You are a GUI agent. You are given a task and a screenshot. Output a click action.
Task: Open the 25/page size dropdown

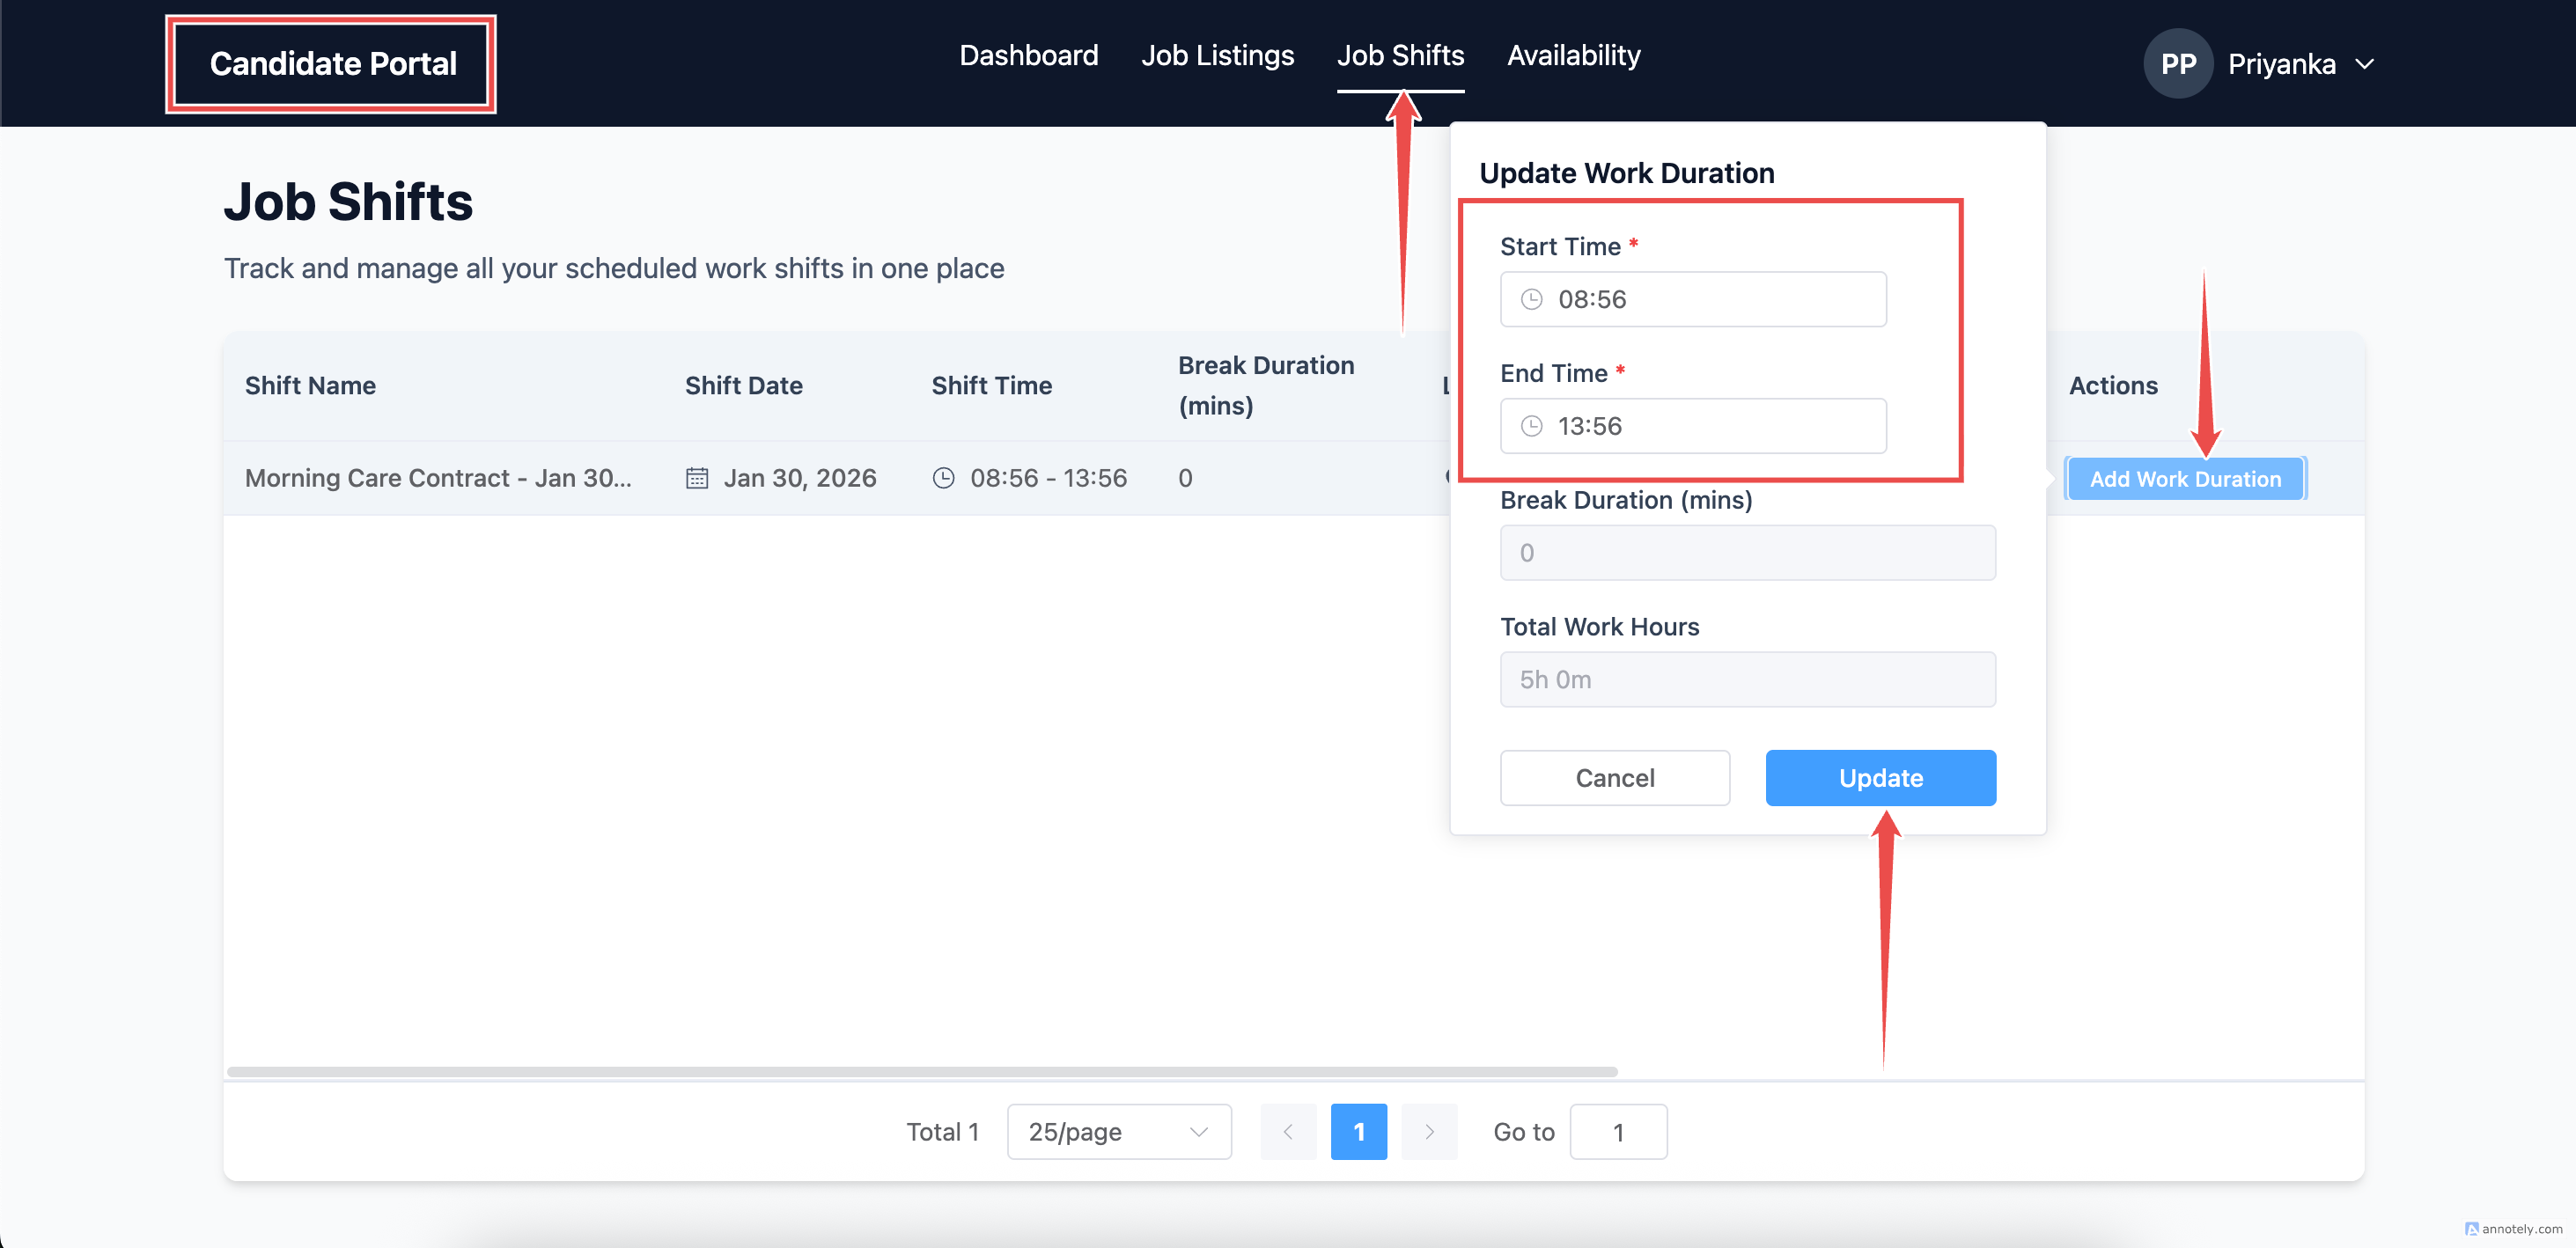[x=1118, y=1132]
